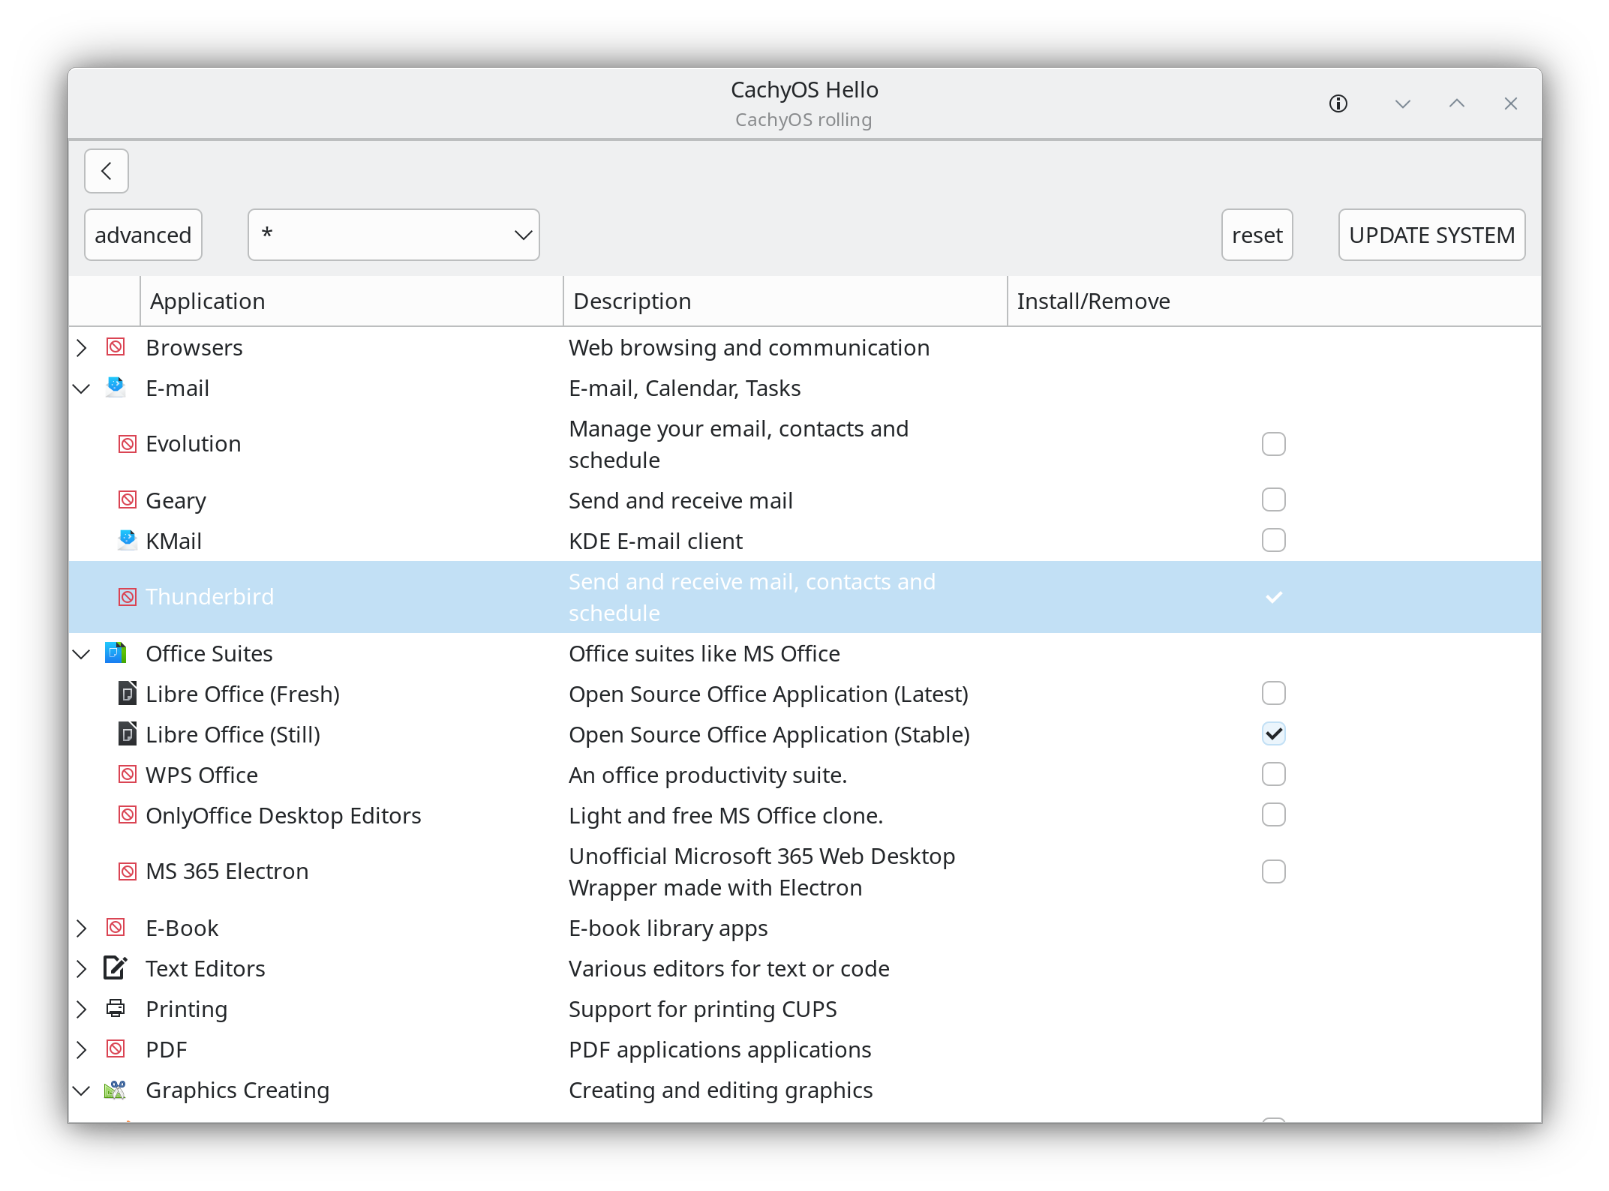This screenshot has width=1609, height=1191.
Task: Tick the MS 365 Electron checkbox
Action: (1273, 871)
